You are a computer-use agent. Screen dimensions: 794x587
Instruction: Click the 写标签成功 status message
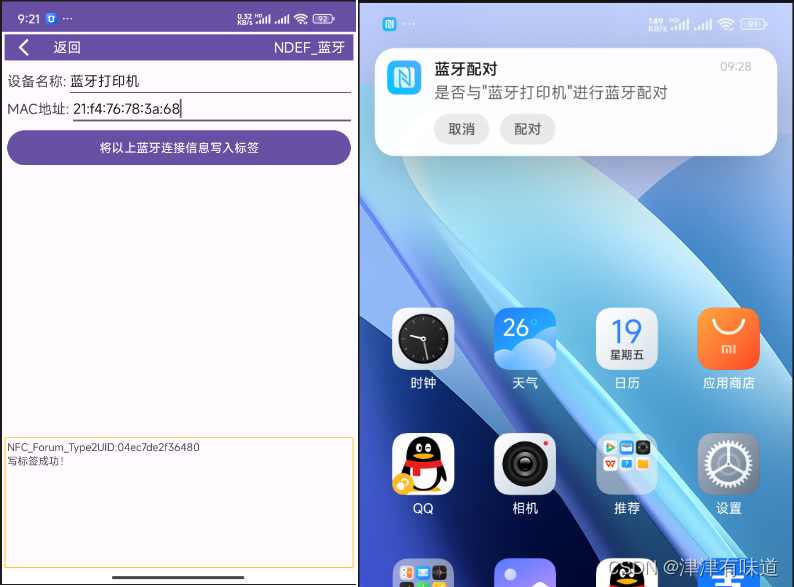tap(35, 461)
